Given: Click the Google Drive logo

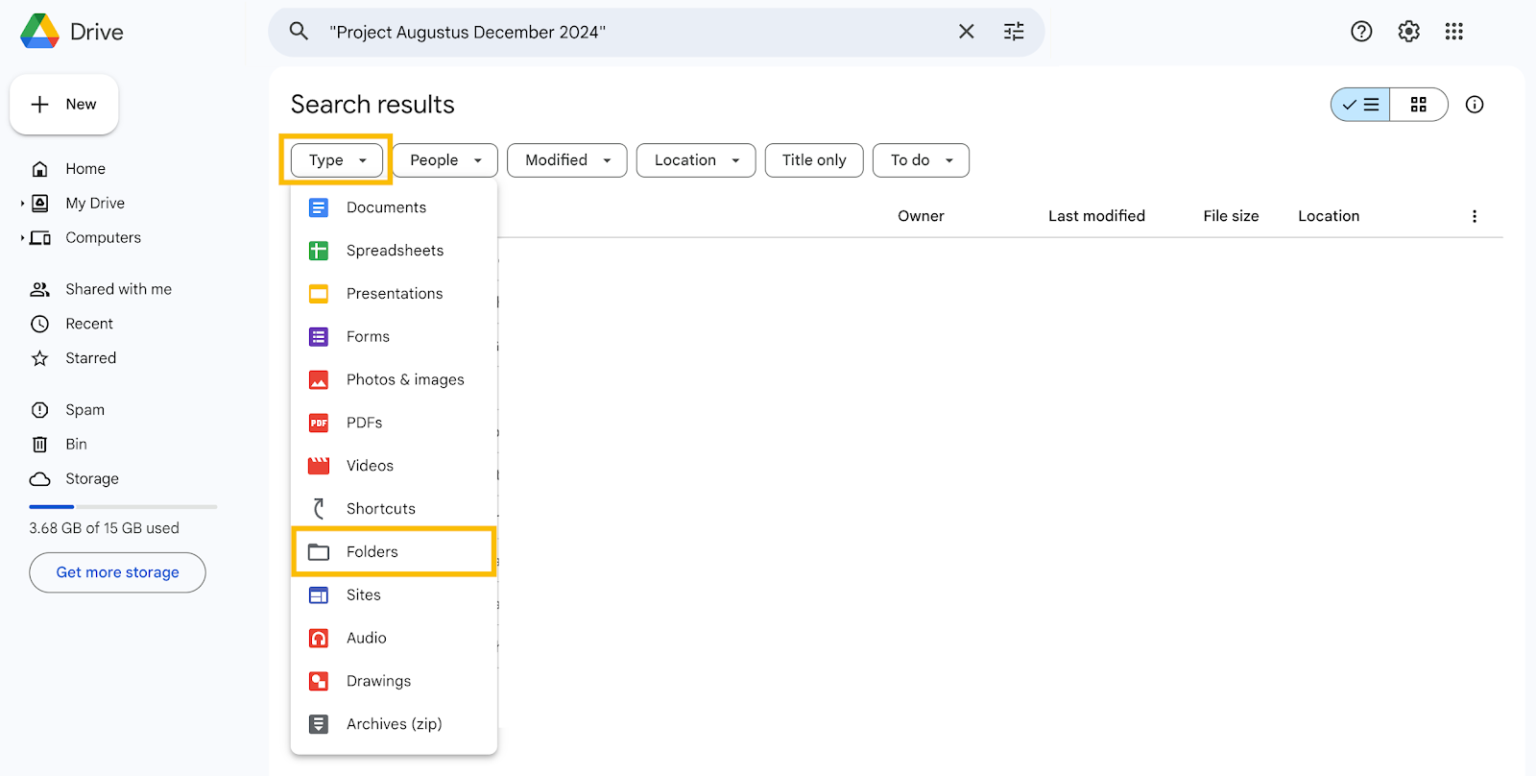Looking at the screenshot, I should [x=40, y=32].
